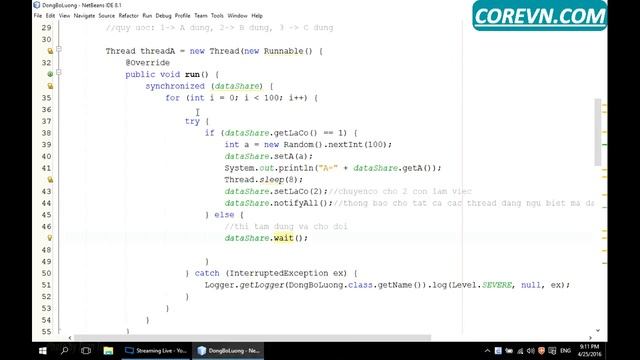Open the taskbar clock showing 9:11 PM
The image size is (640, 360).
coord(590,351)
